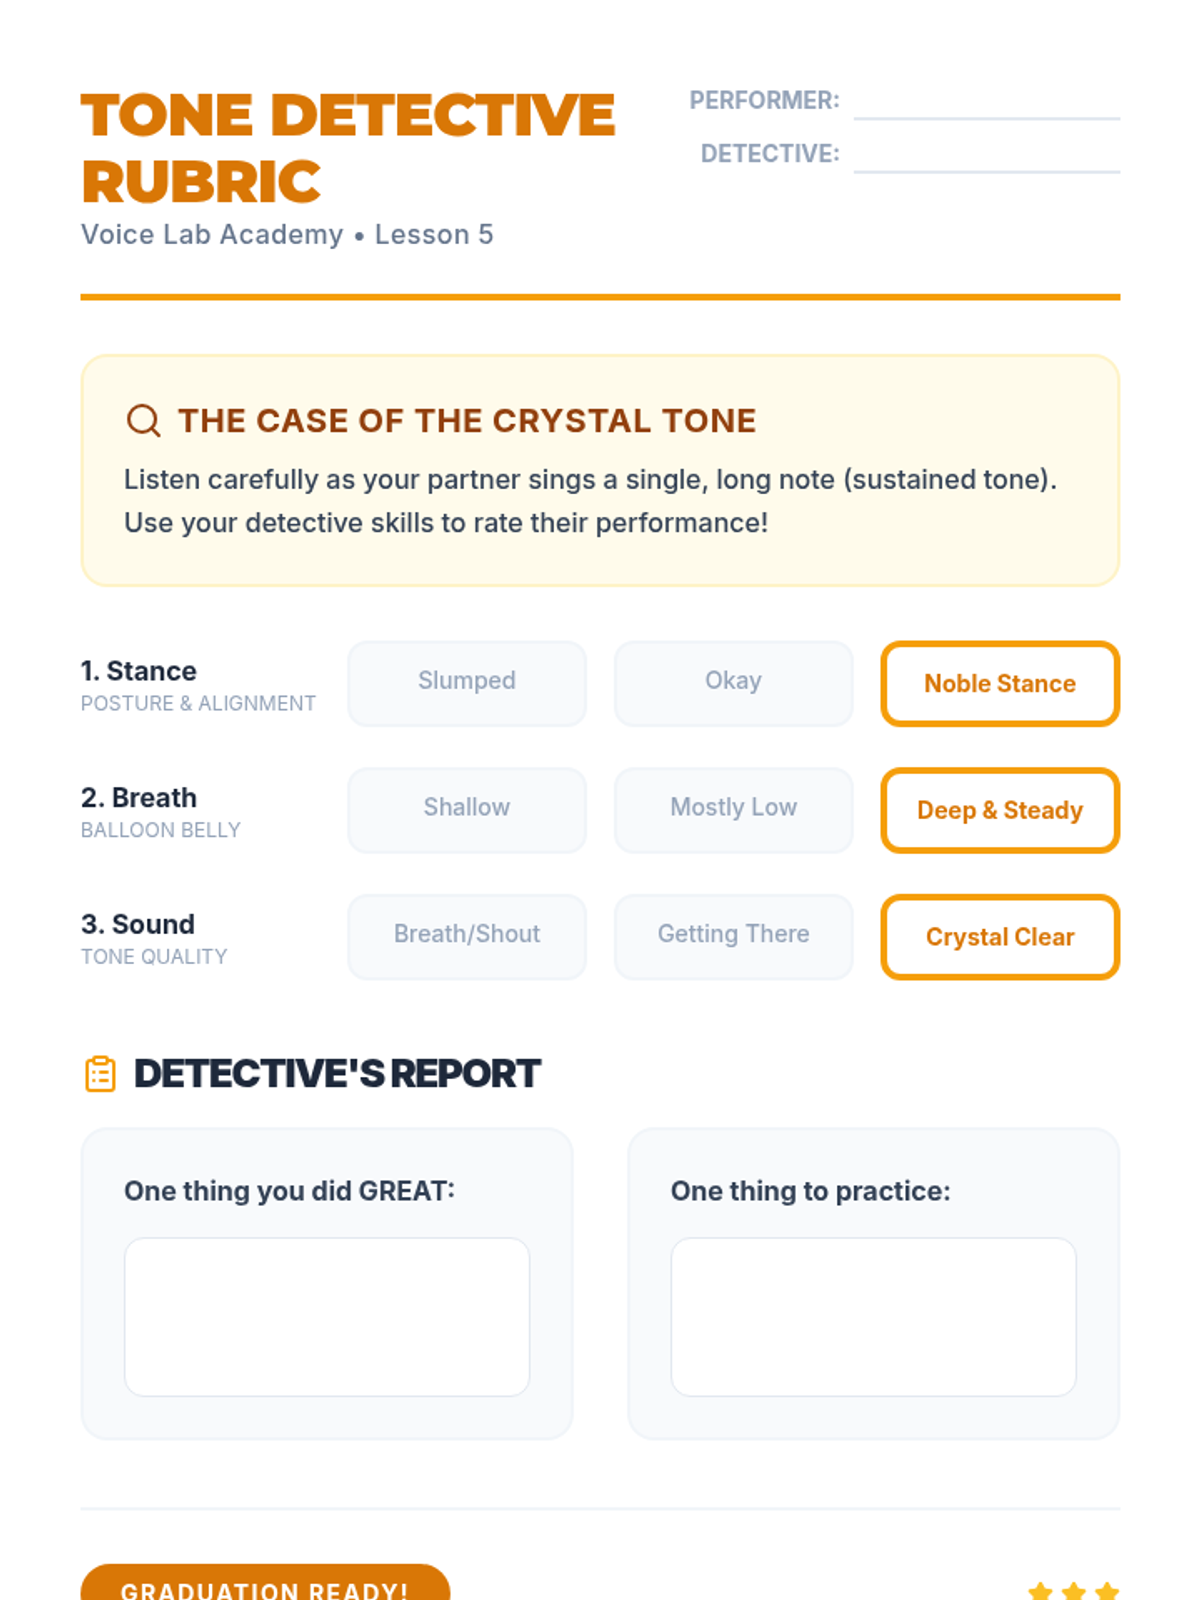Click the gold stars rating icon
This screenshot has height=1600, width=1200.
(x=1073, y=1590)
